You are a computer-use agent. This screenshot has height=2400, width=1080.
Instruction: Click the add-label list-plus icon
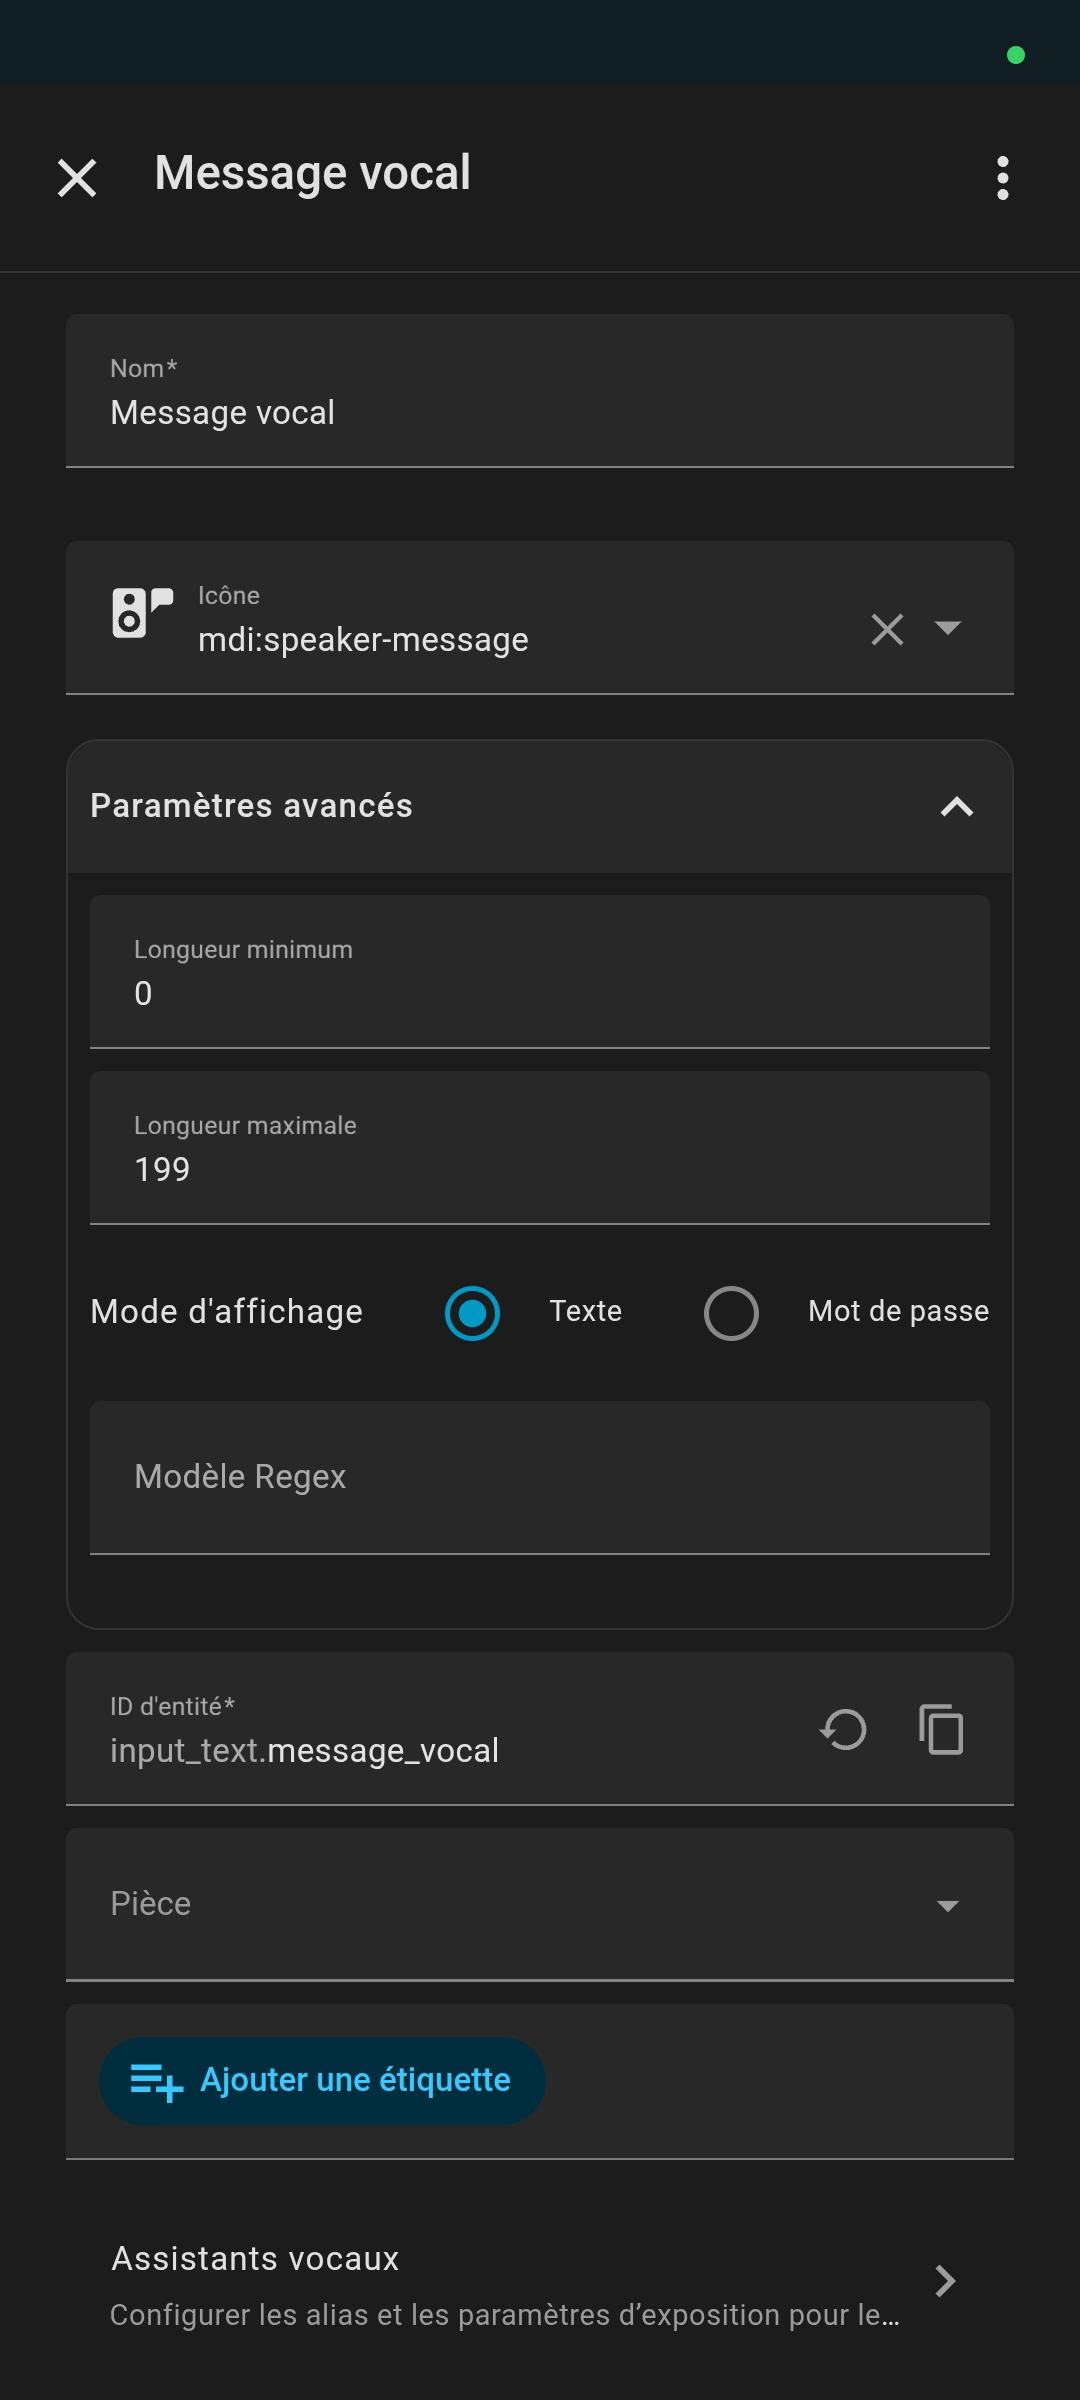[156, 2082]
